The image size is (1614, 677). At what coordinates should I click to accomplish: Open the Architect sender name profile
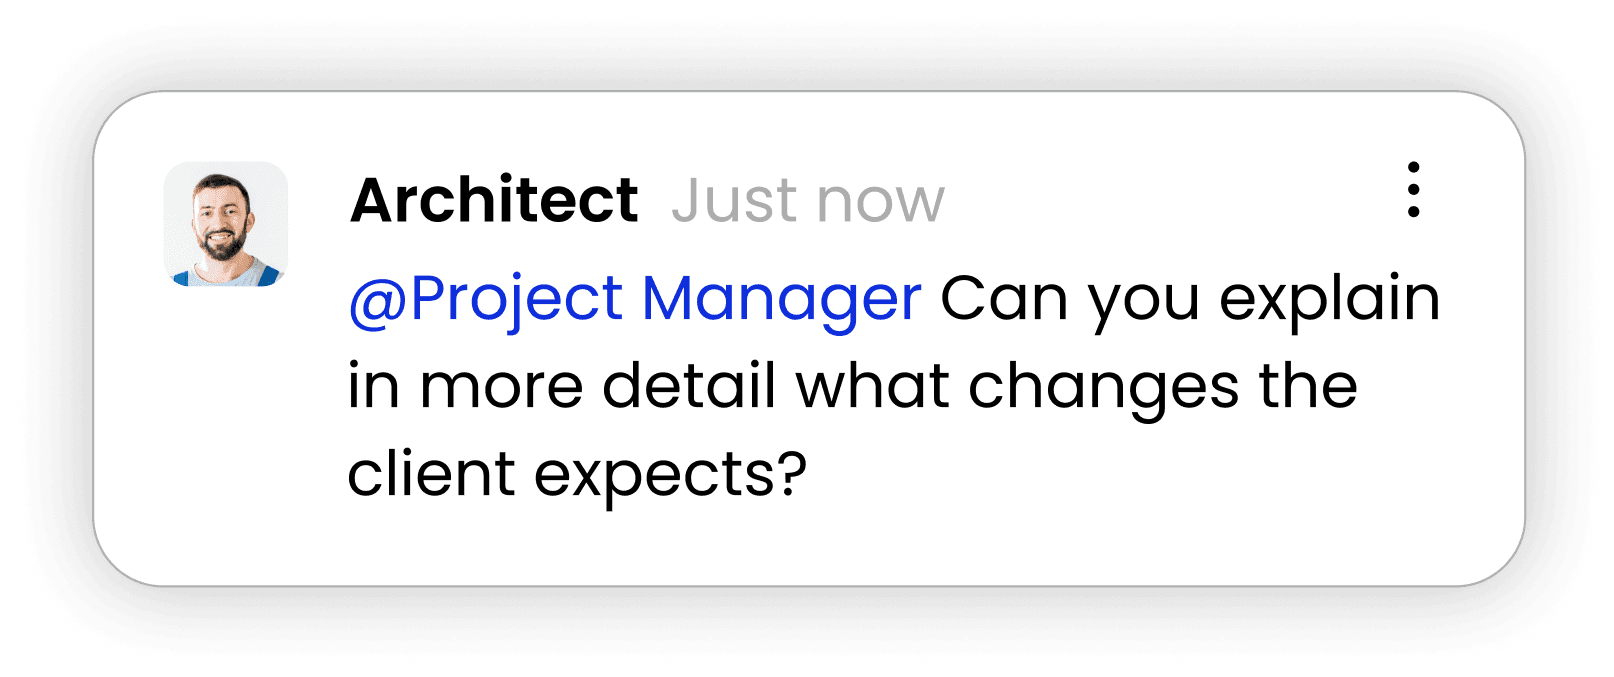pos(494,200)
